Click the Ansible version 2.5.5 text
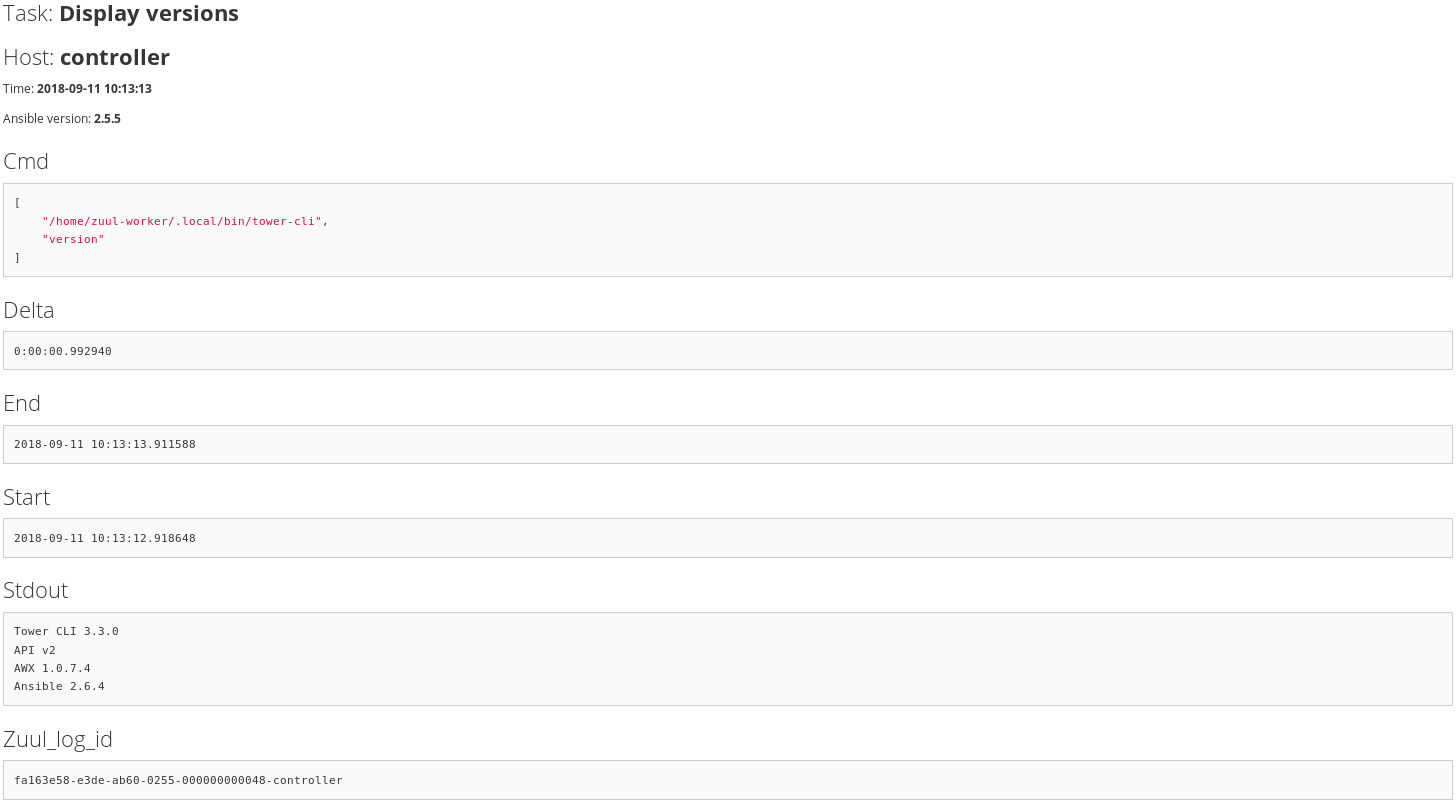This screenshot has height=807, width=1456. pyautogui.click(x=107, y=119)
